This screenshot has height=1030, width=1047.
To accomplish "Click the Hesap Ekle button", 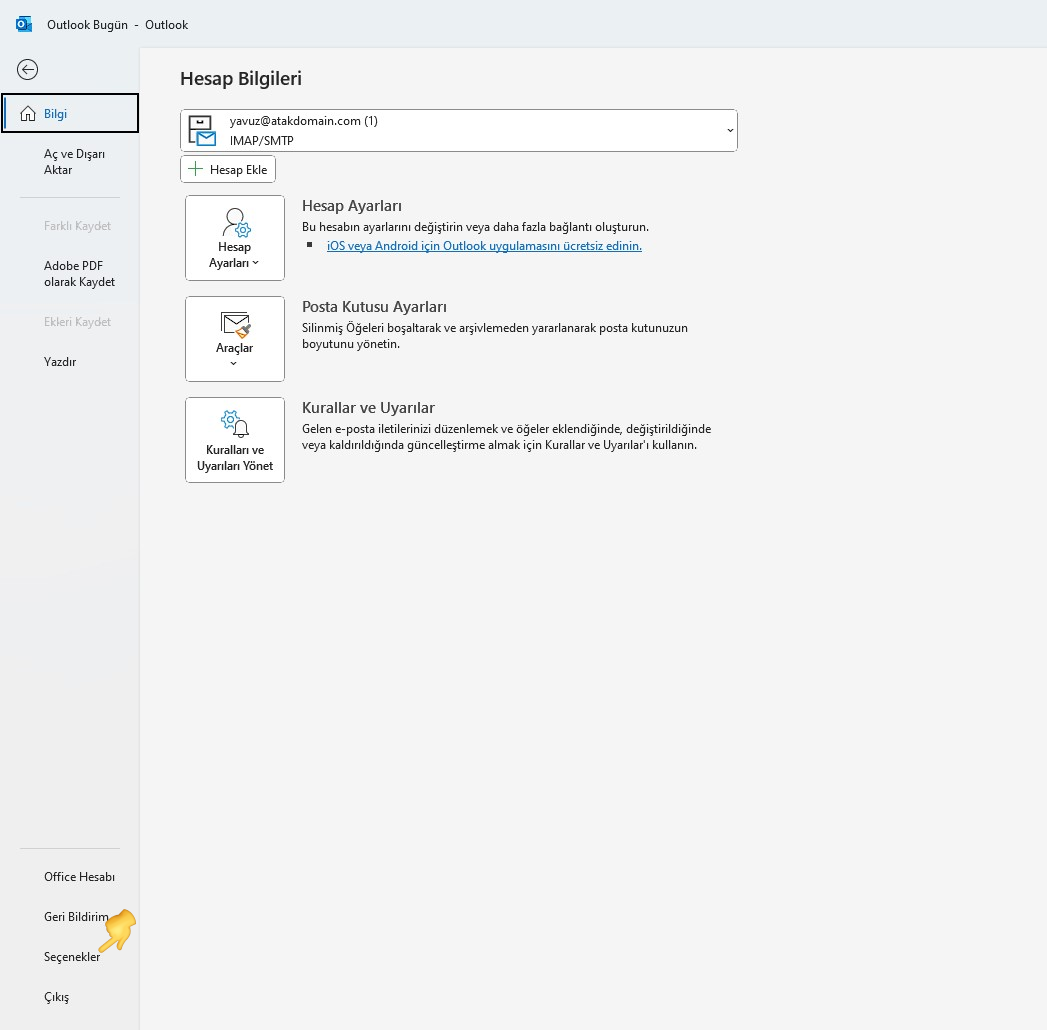I will (x=228, y=168).
